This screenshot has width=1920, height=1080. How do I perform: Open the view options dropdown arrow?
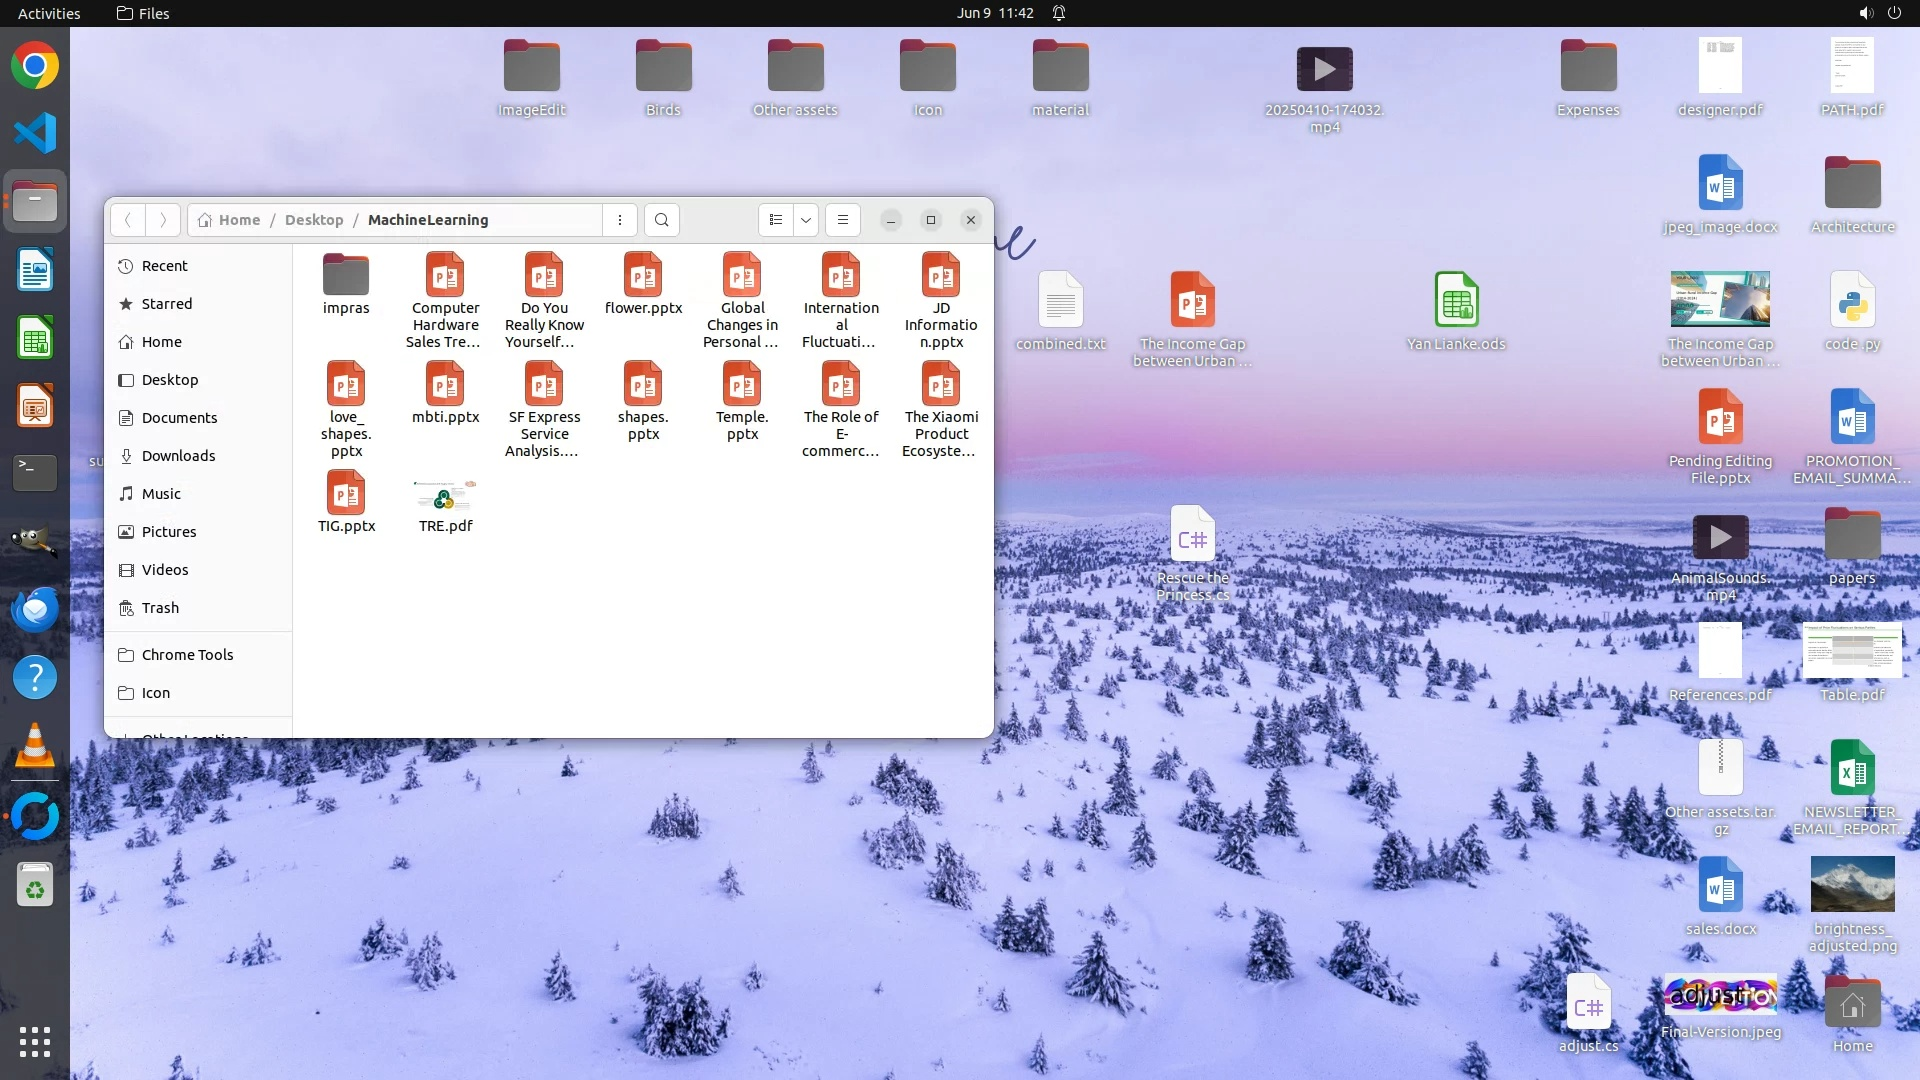(806, 220)
